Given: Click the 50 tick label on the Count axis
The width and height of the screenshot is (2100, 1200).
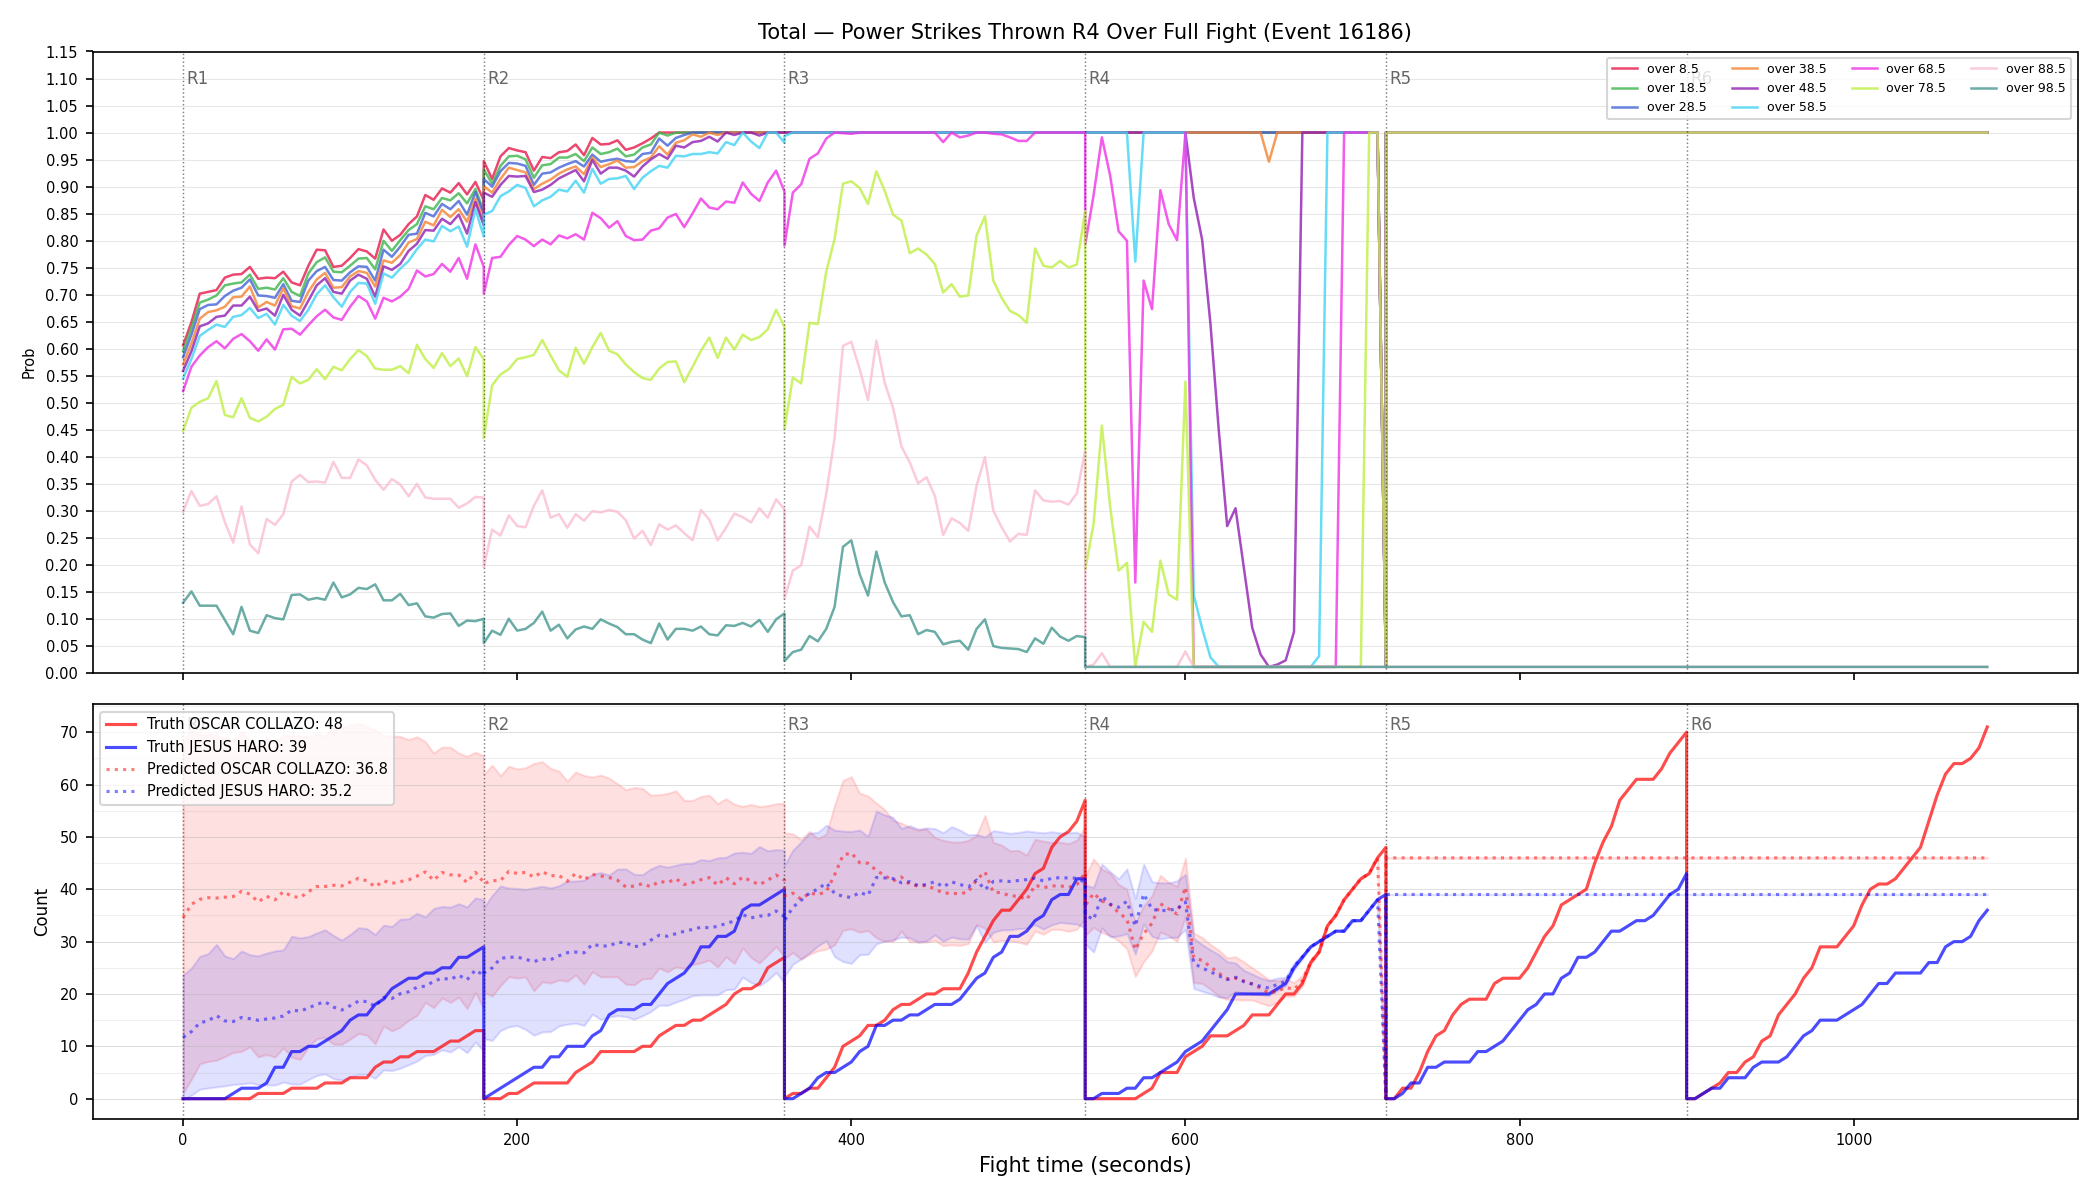Looking at the screenshot, I should (x=69, y=837).
